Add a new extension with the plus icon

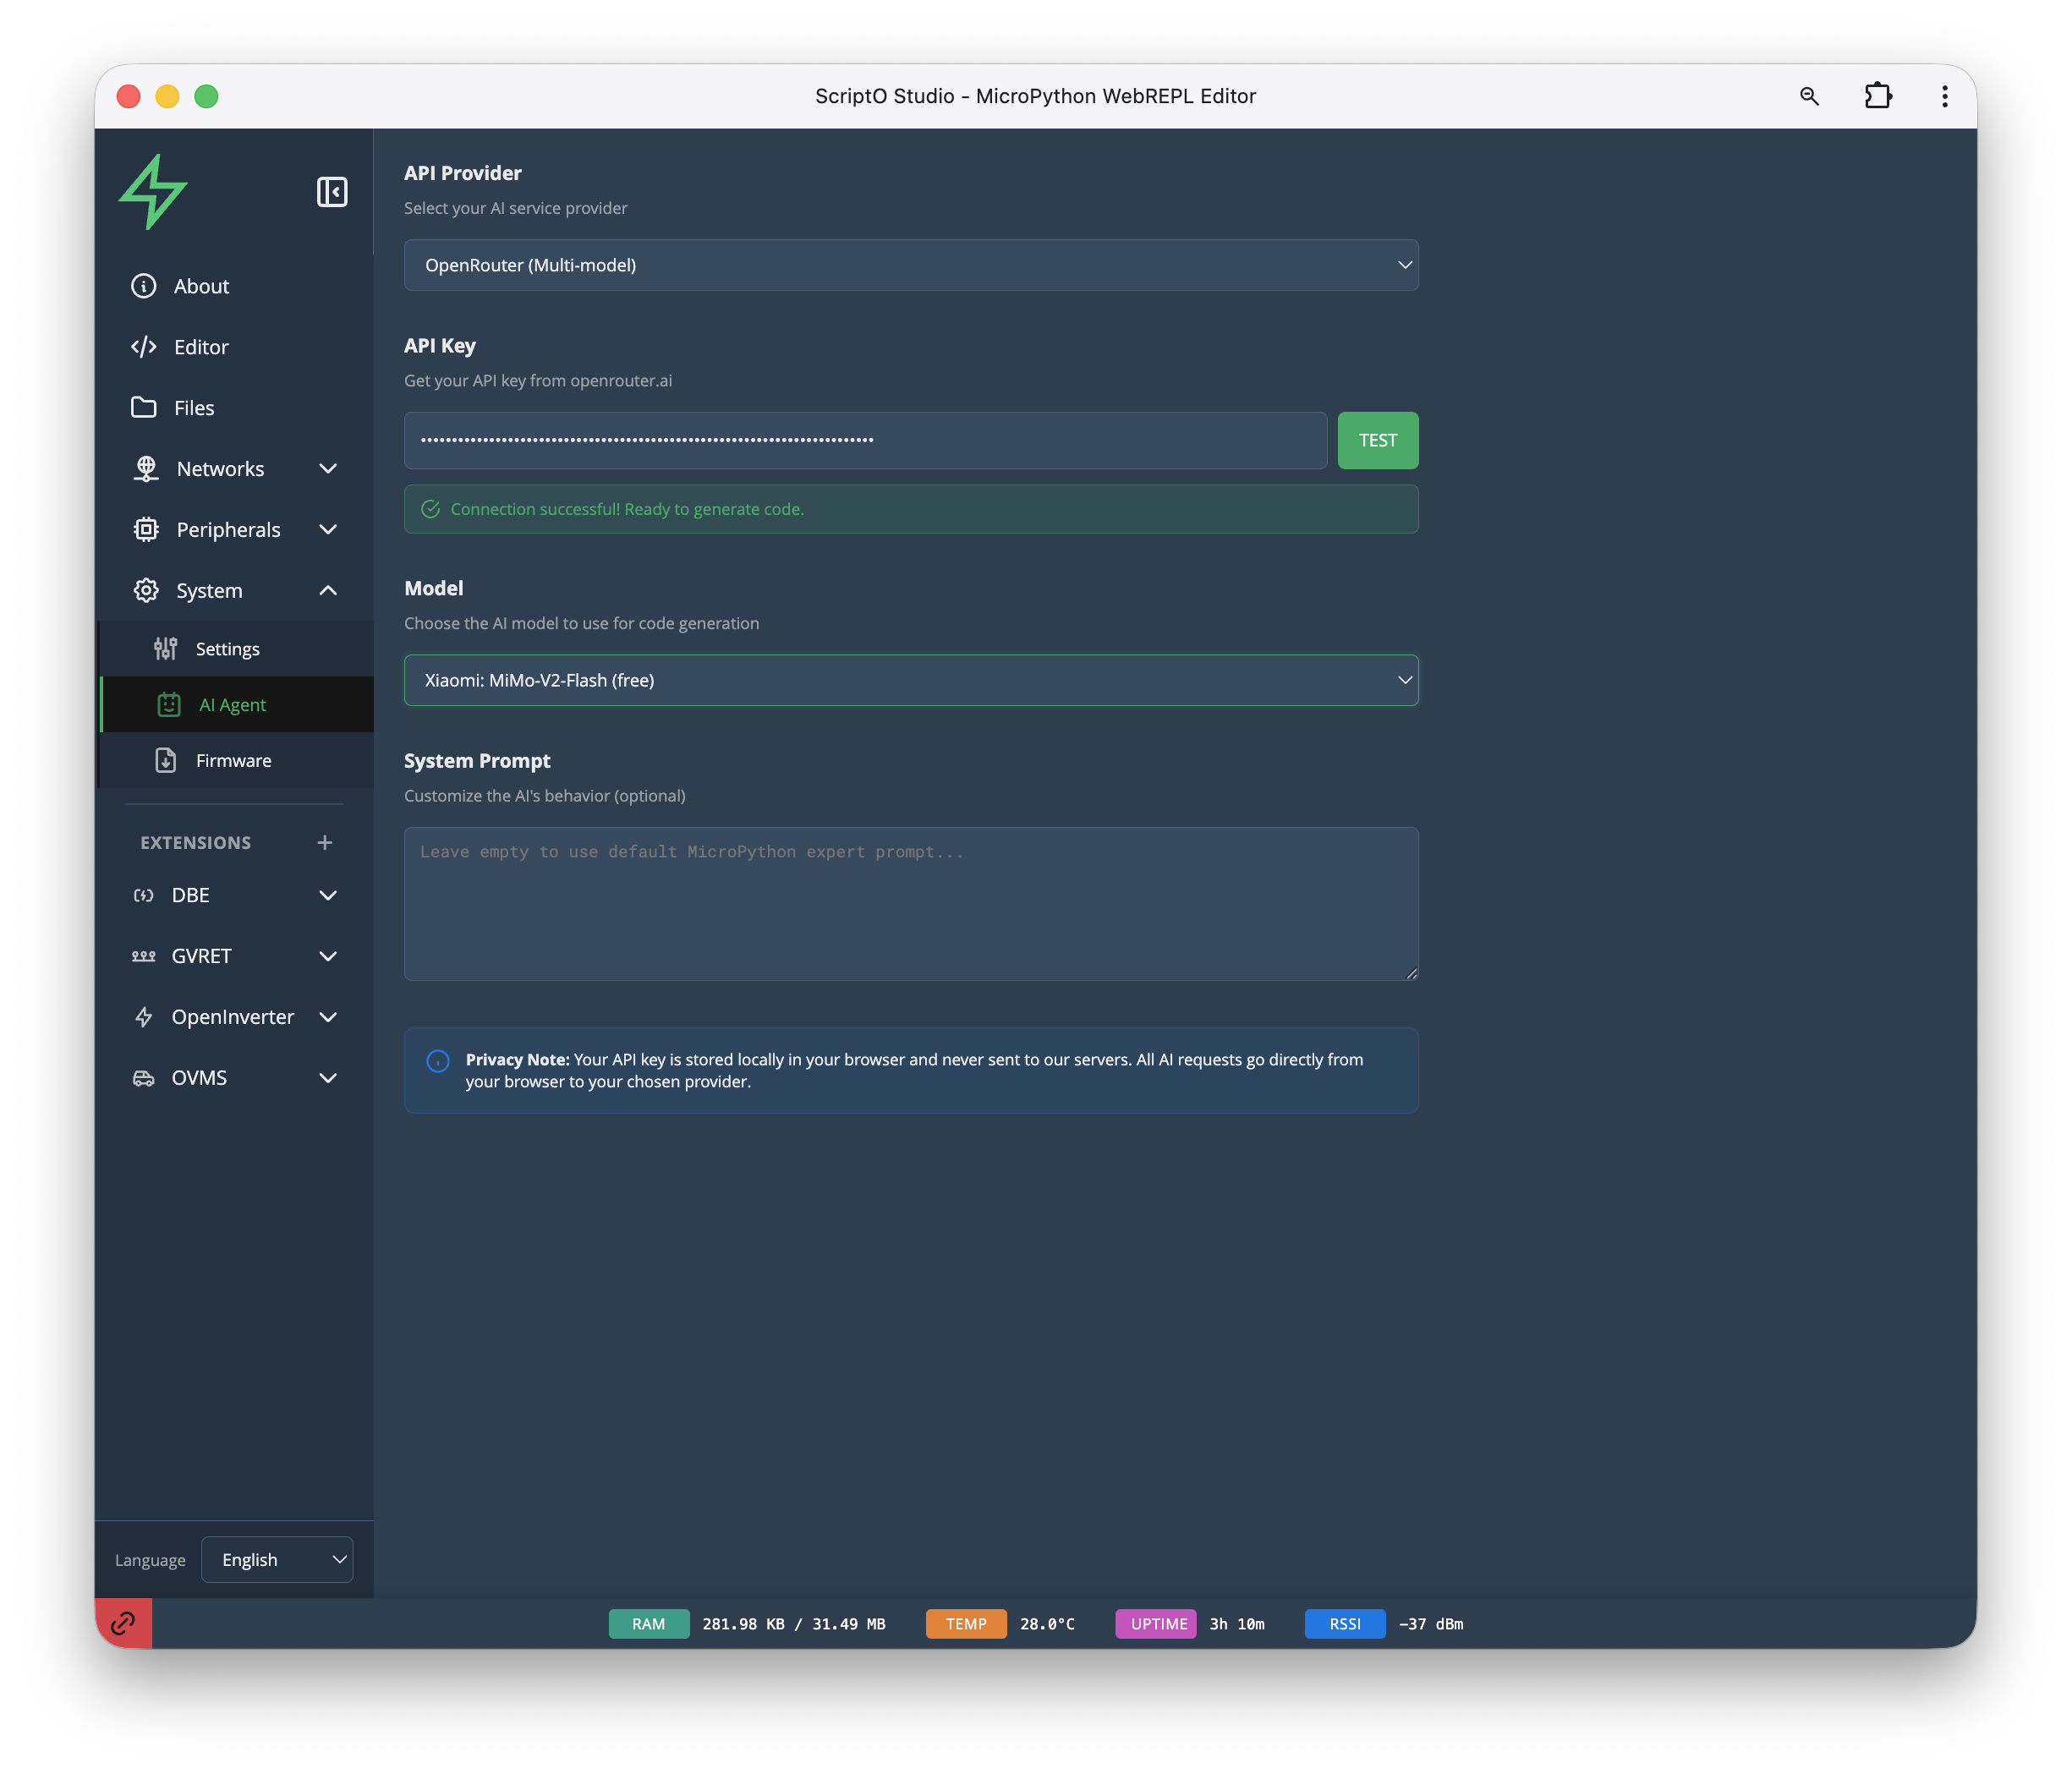click(325, 843)
